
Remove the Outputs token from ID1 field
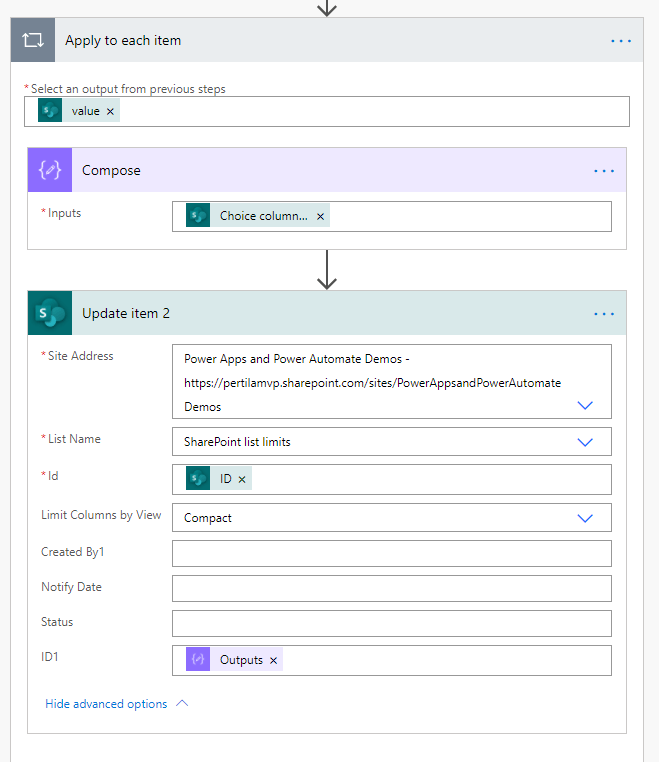(273, 661)
